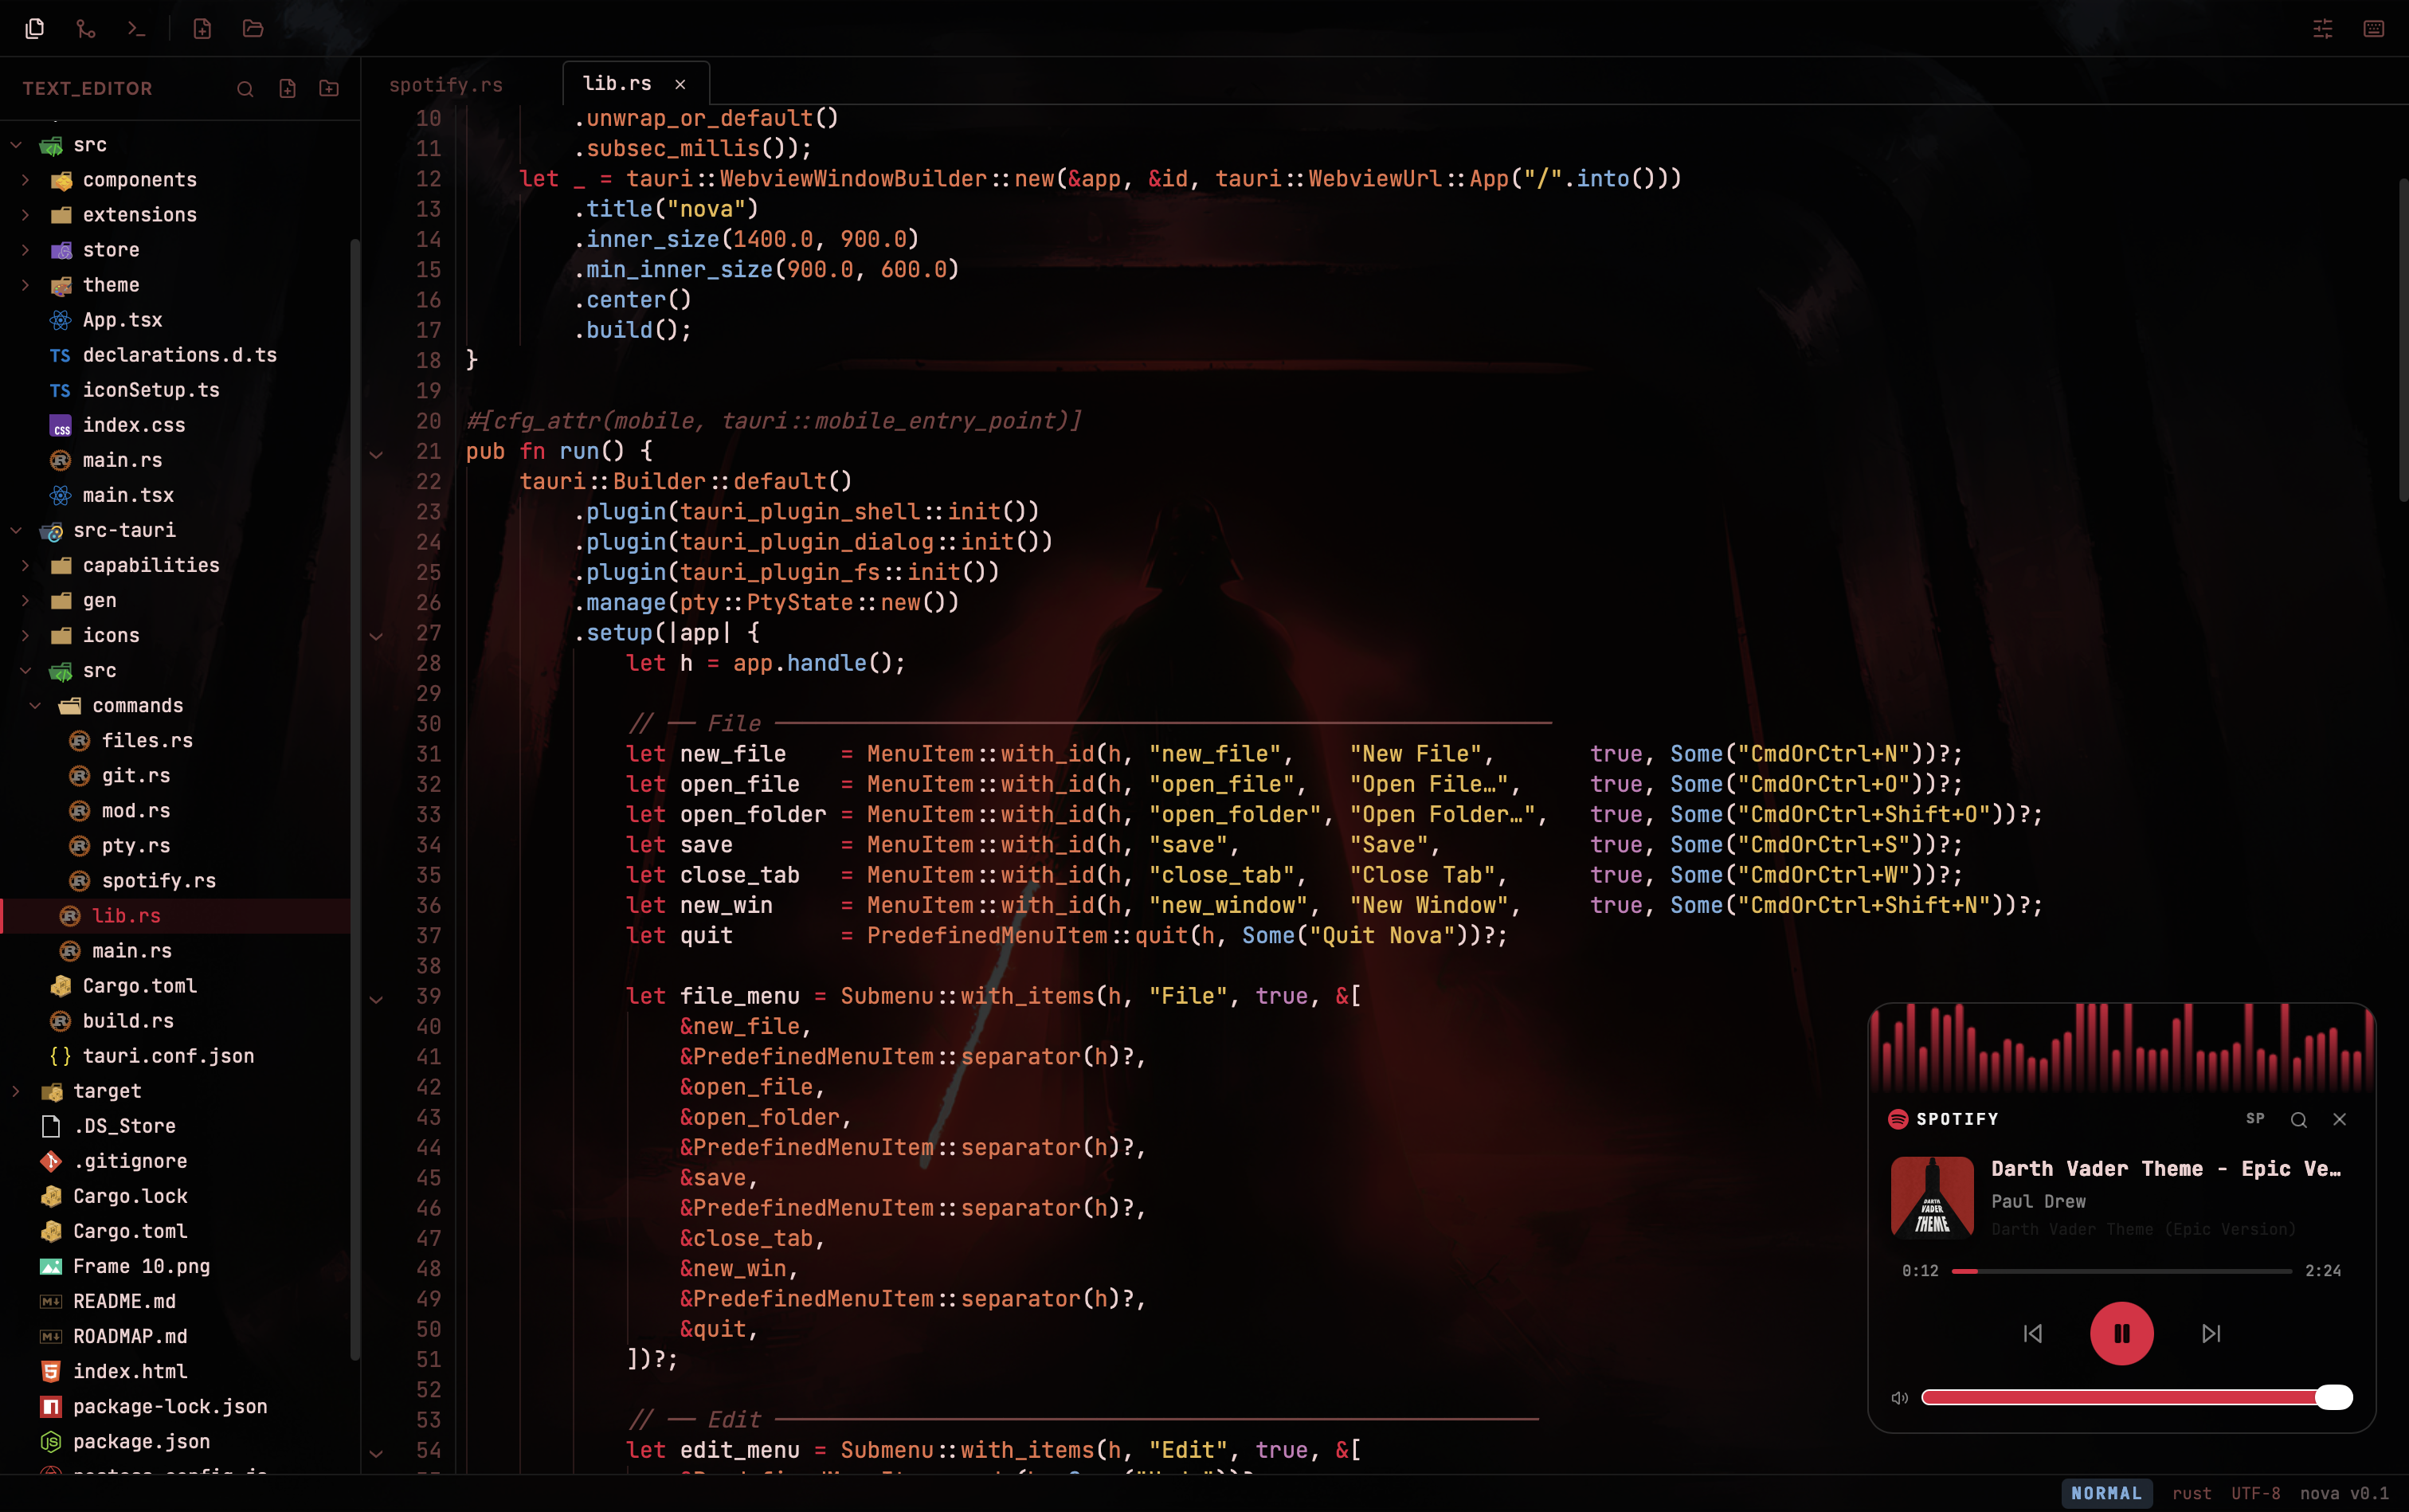Open the settings sliders icon
Viewport: 2409px width, 1512px height.
(x=2322, y=29)
